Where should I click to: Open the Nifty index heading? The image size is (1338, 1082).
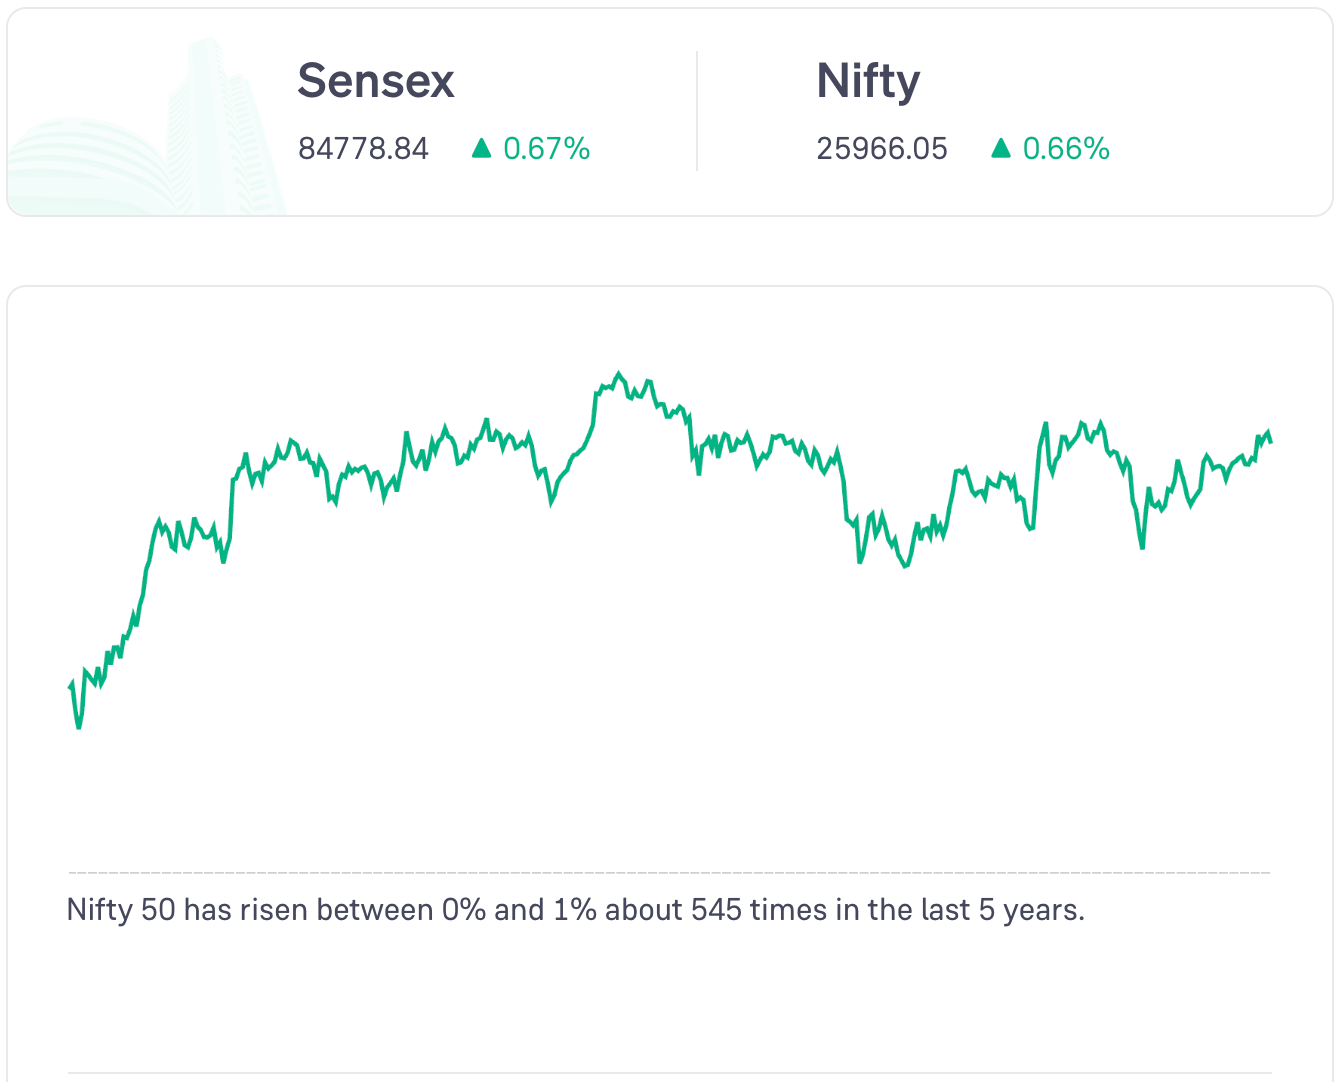click(868, 81)
